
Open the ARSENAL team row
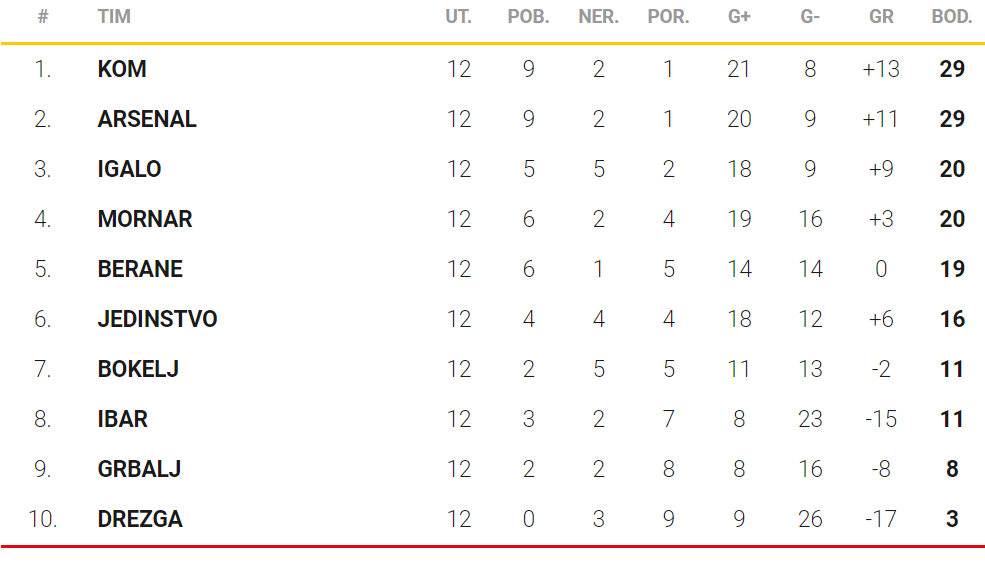(x=147, y=119)
